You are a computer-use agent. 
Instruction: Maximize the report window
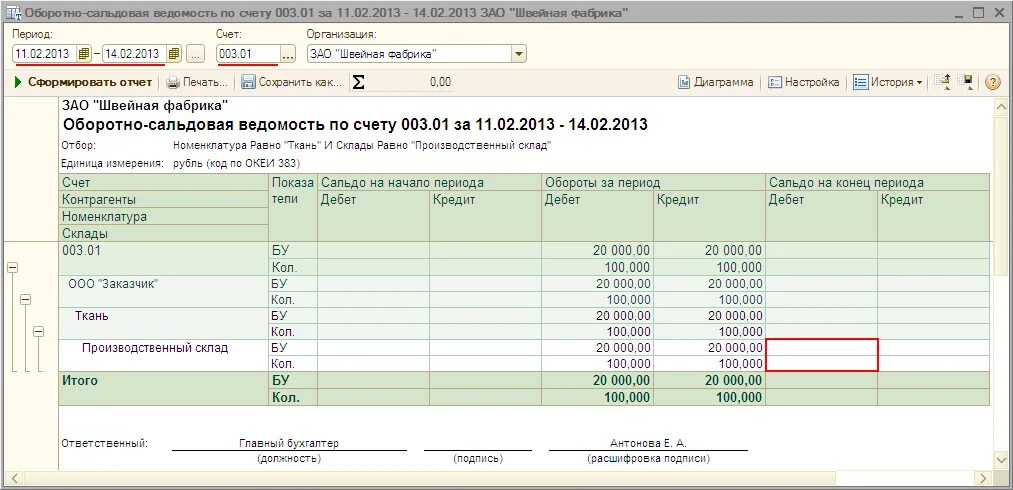pyautogui.click(x=977, y=13)
